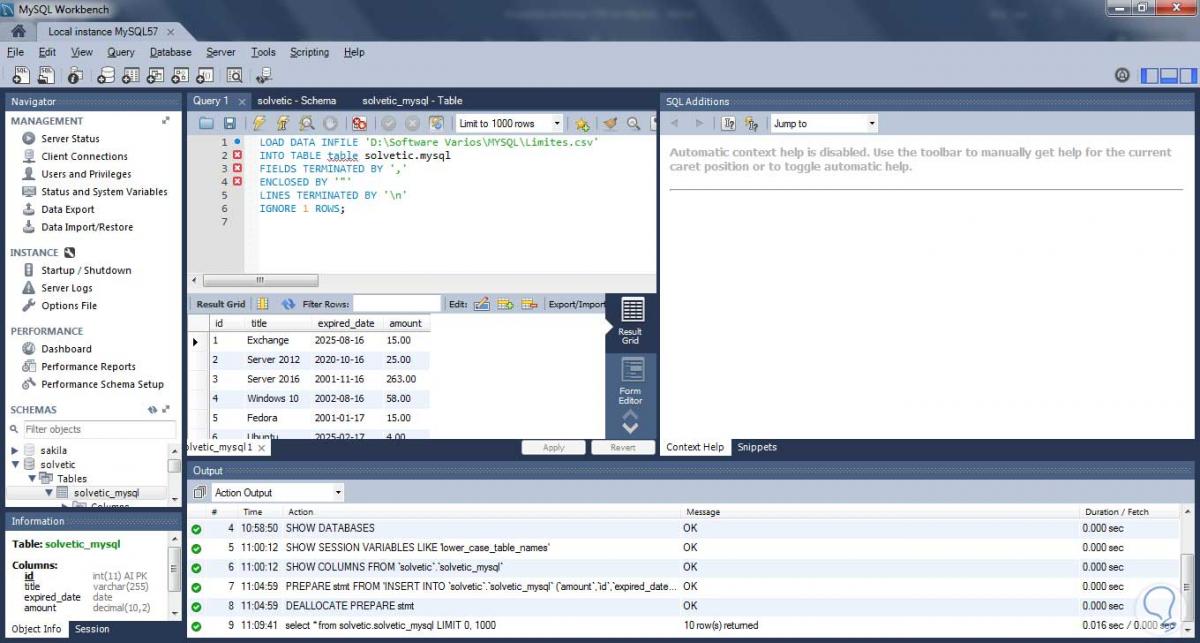Viewport: 1200px width, 643px height.
Task: Open the Database menu
Action: 170,52
